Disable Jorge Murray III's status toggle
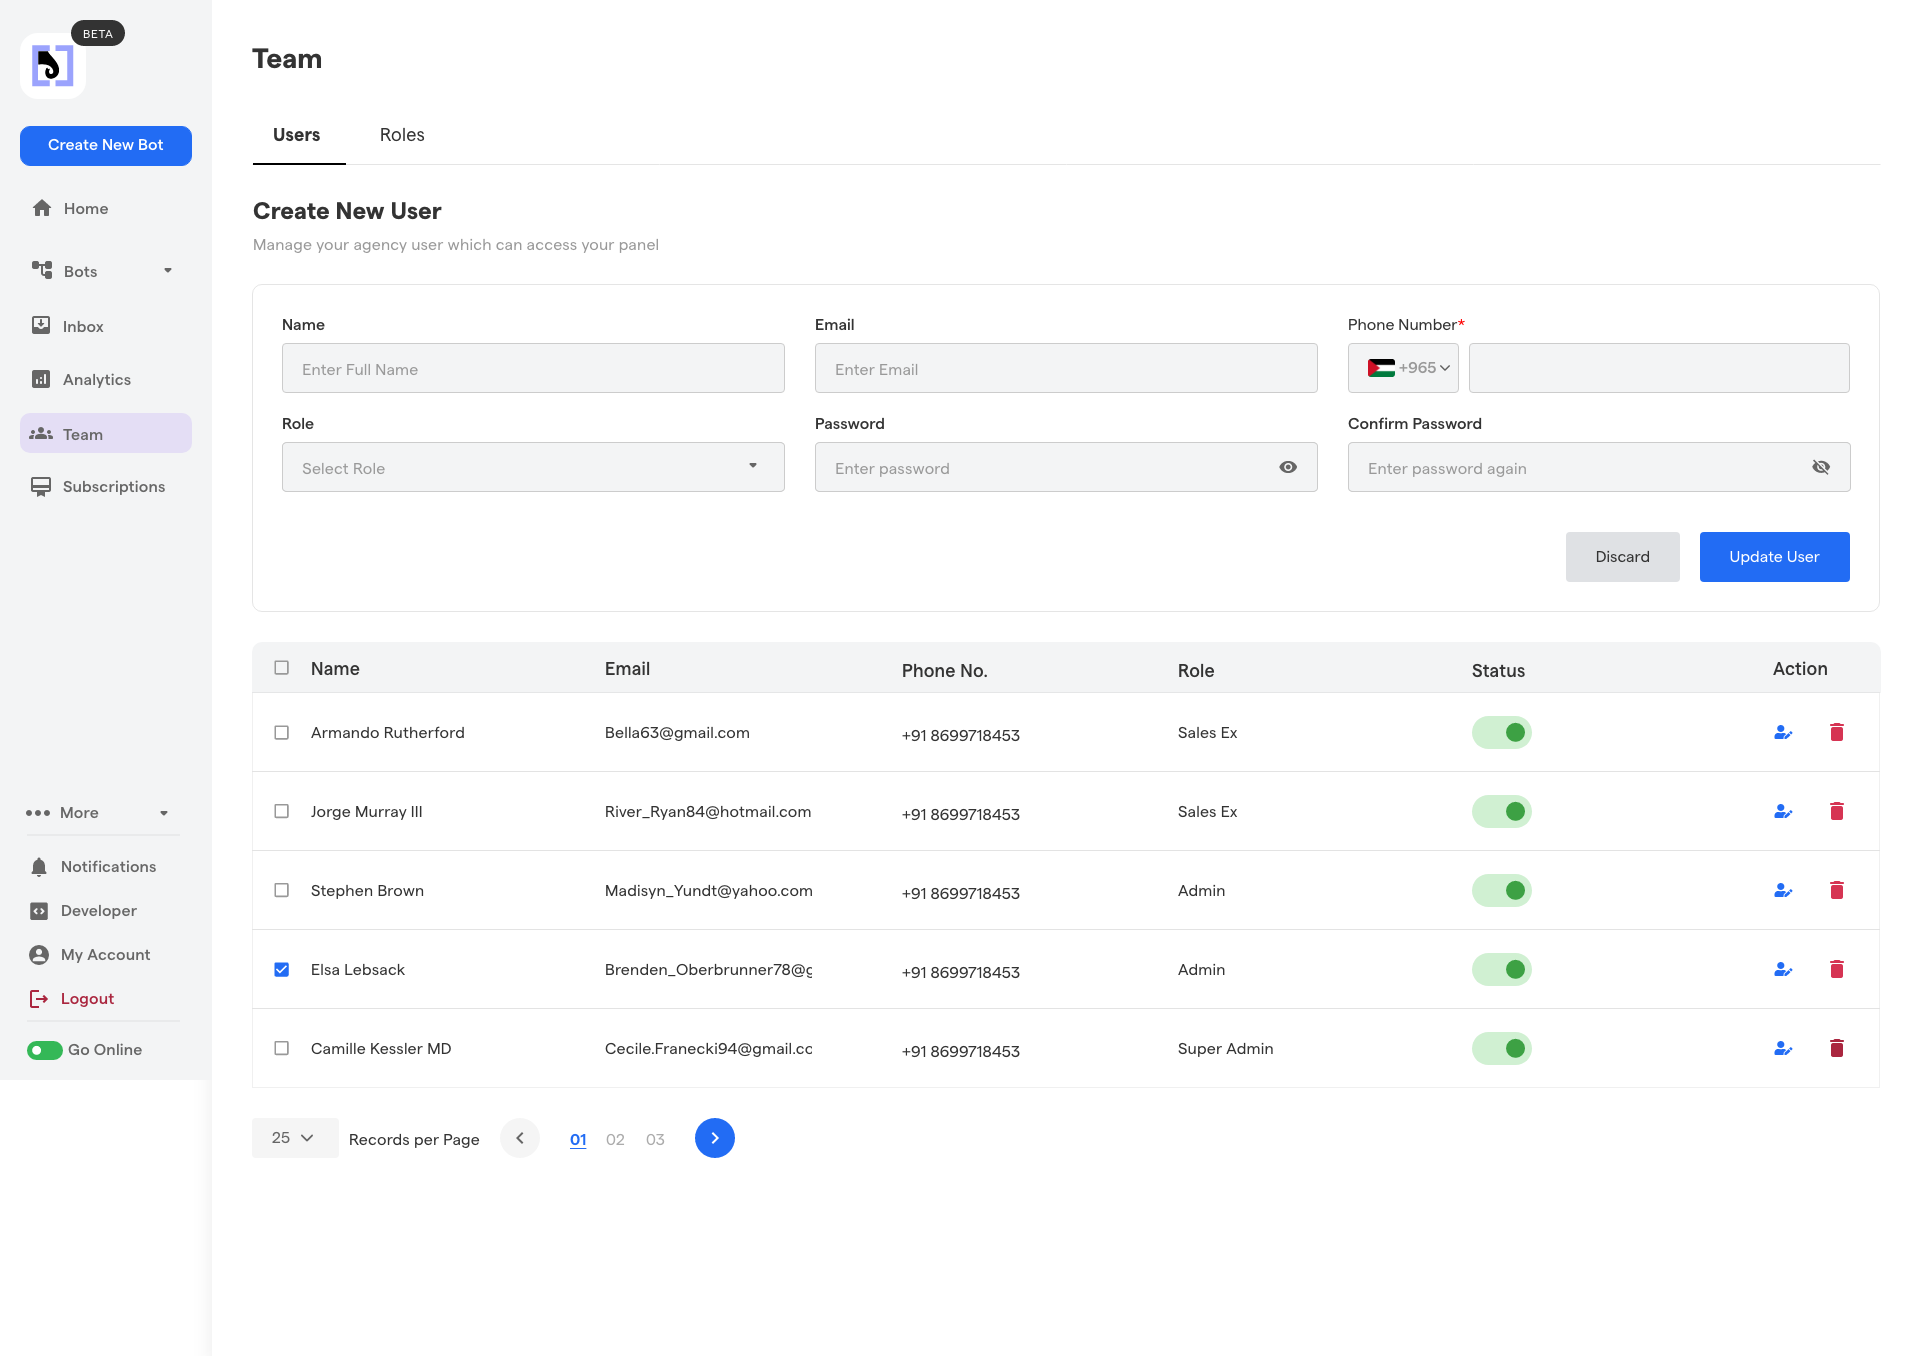Screen dimensions: 1920x1356 pyautogui.click(x=1502, y=812)
